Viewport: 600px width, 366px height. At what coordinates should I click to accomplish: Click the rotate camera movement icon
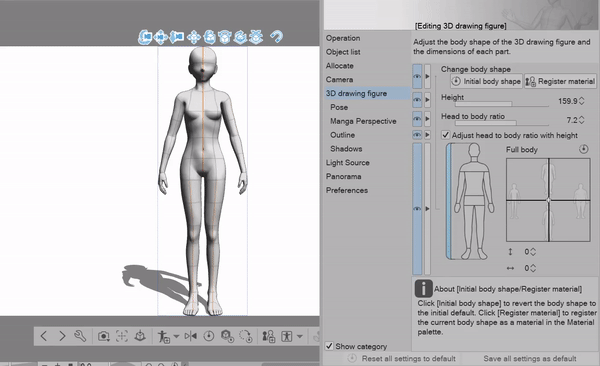click(x=145, y=37)
